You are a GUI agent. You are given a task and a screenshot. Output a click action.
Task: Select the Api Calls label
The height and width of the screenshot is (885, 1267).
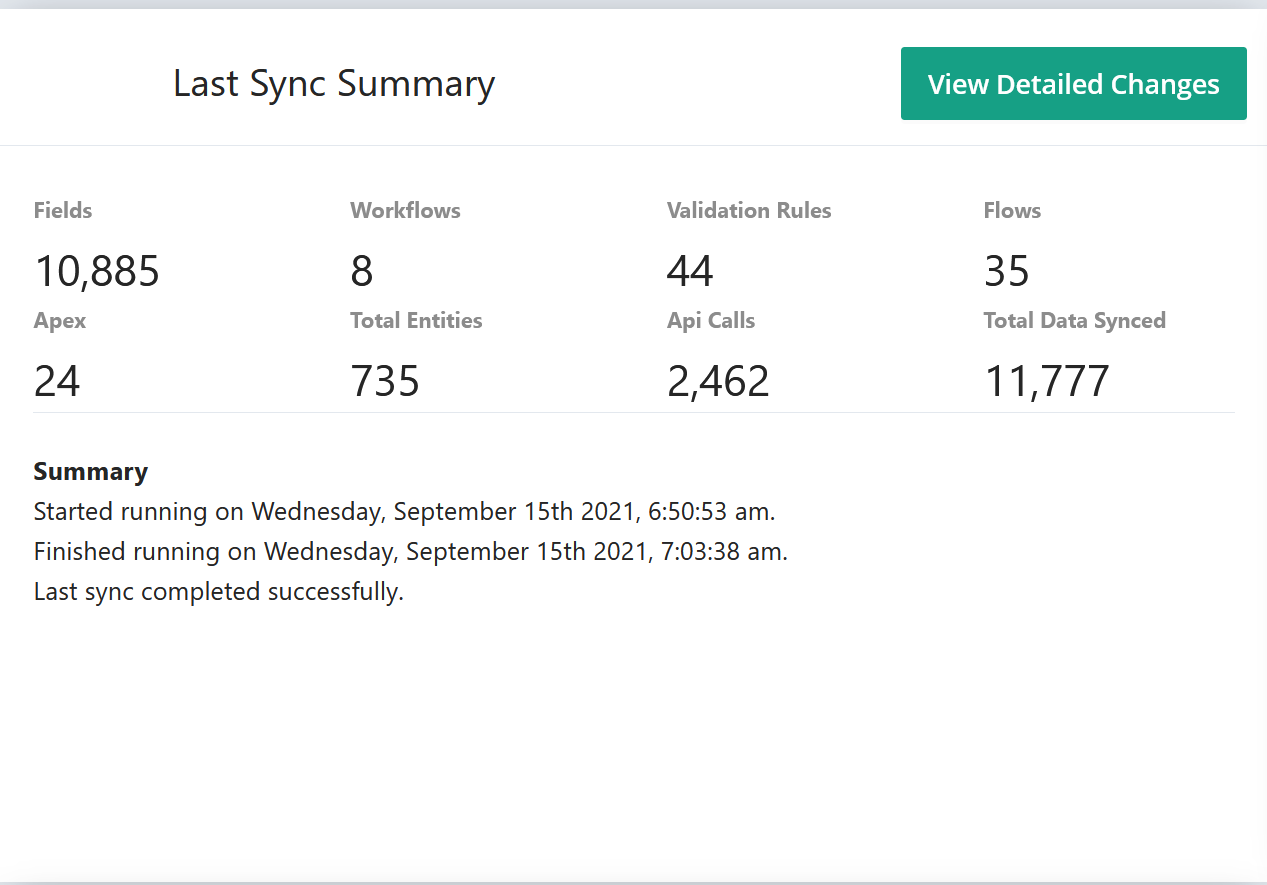(x=711, y=321)
